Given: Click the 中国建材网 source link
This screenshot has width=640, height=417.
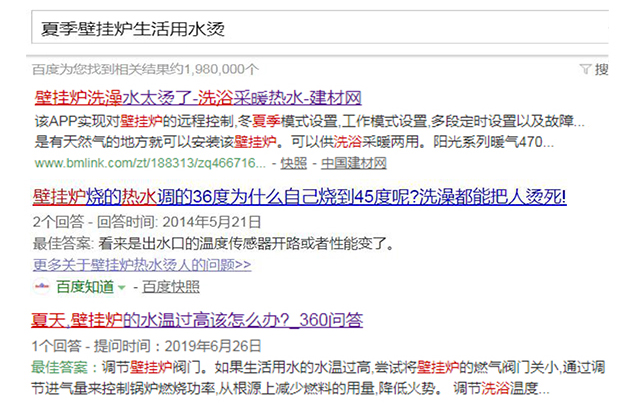Looking at the screenshot, I should 352,163.
